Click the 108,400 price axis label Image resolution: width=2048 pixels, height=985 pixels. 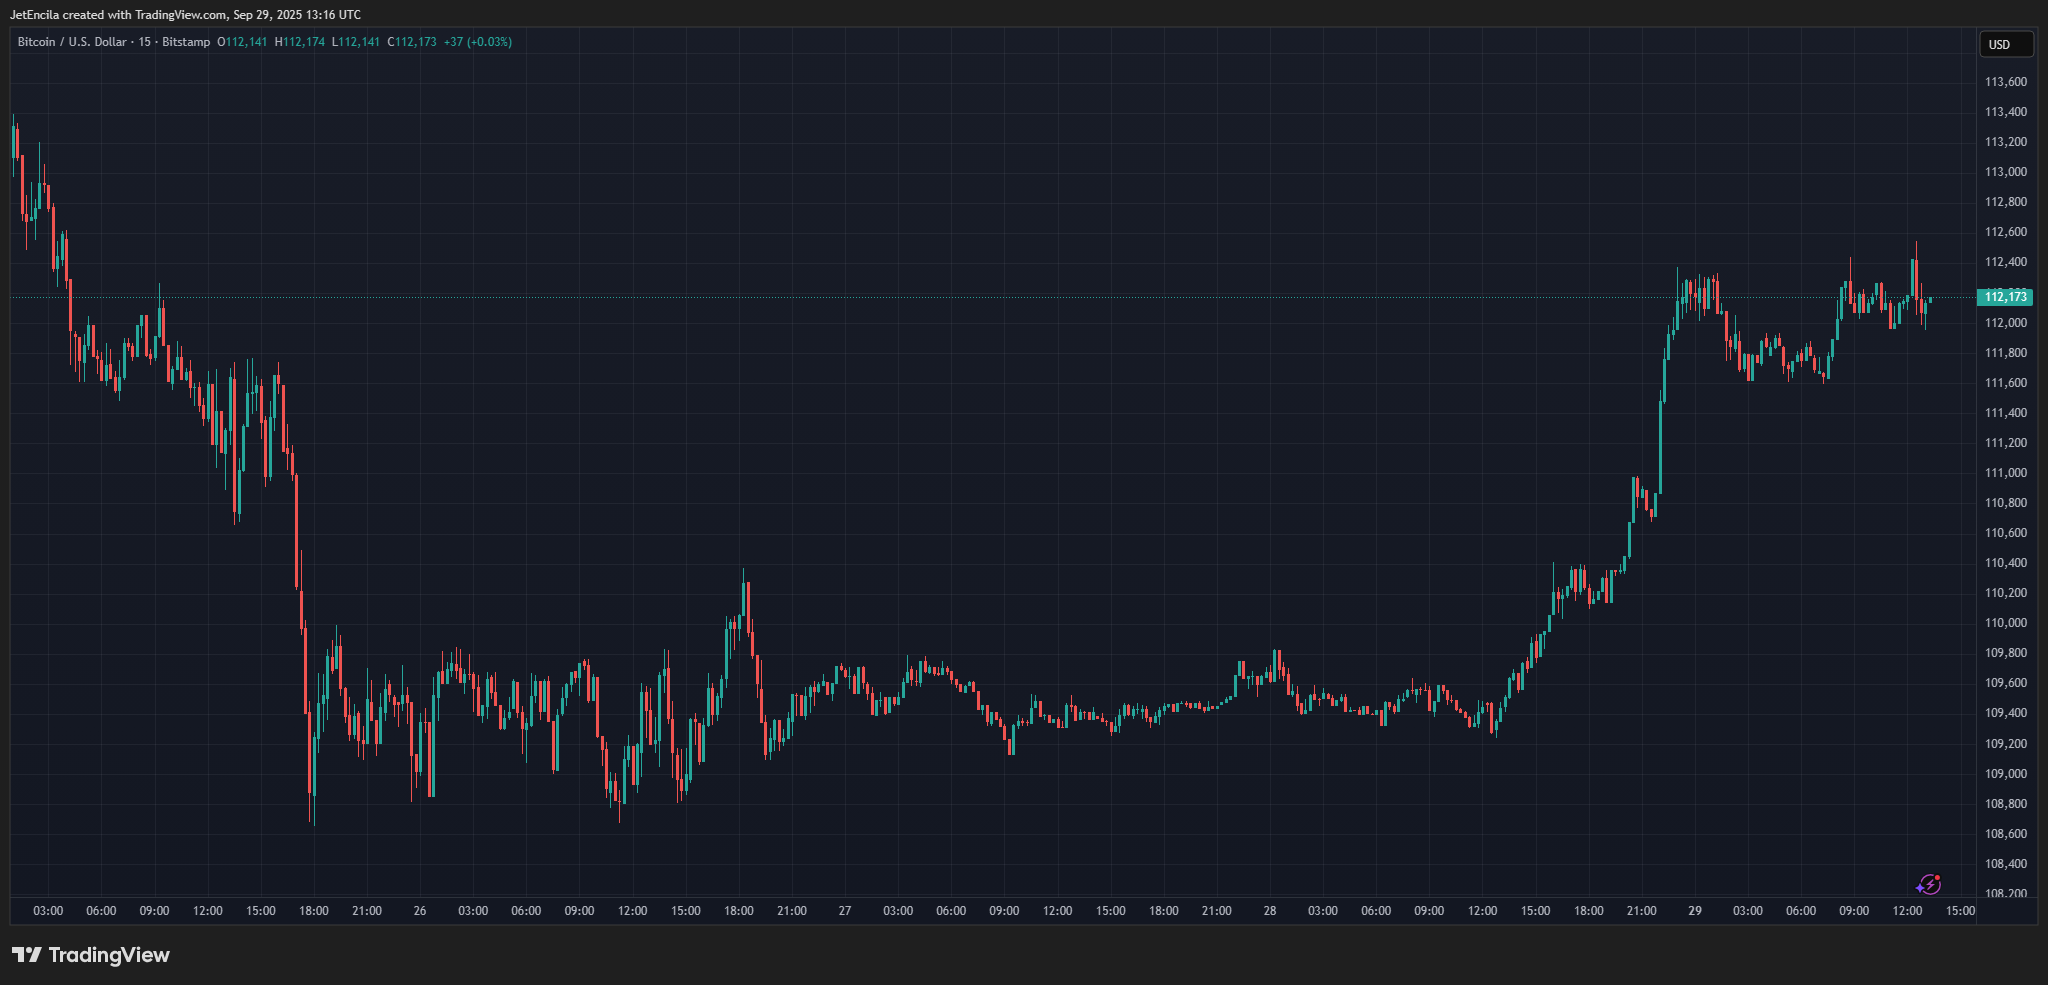click(2006, 864)
